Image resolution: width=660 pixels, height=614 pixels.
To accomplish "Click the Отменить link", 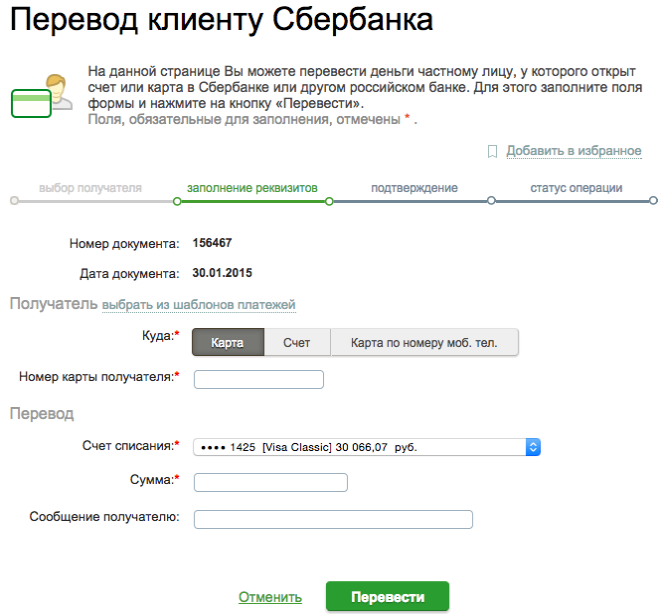I will click(x=270, y=597).
